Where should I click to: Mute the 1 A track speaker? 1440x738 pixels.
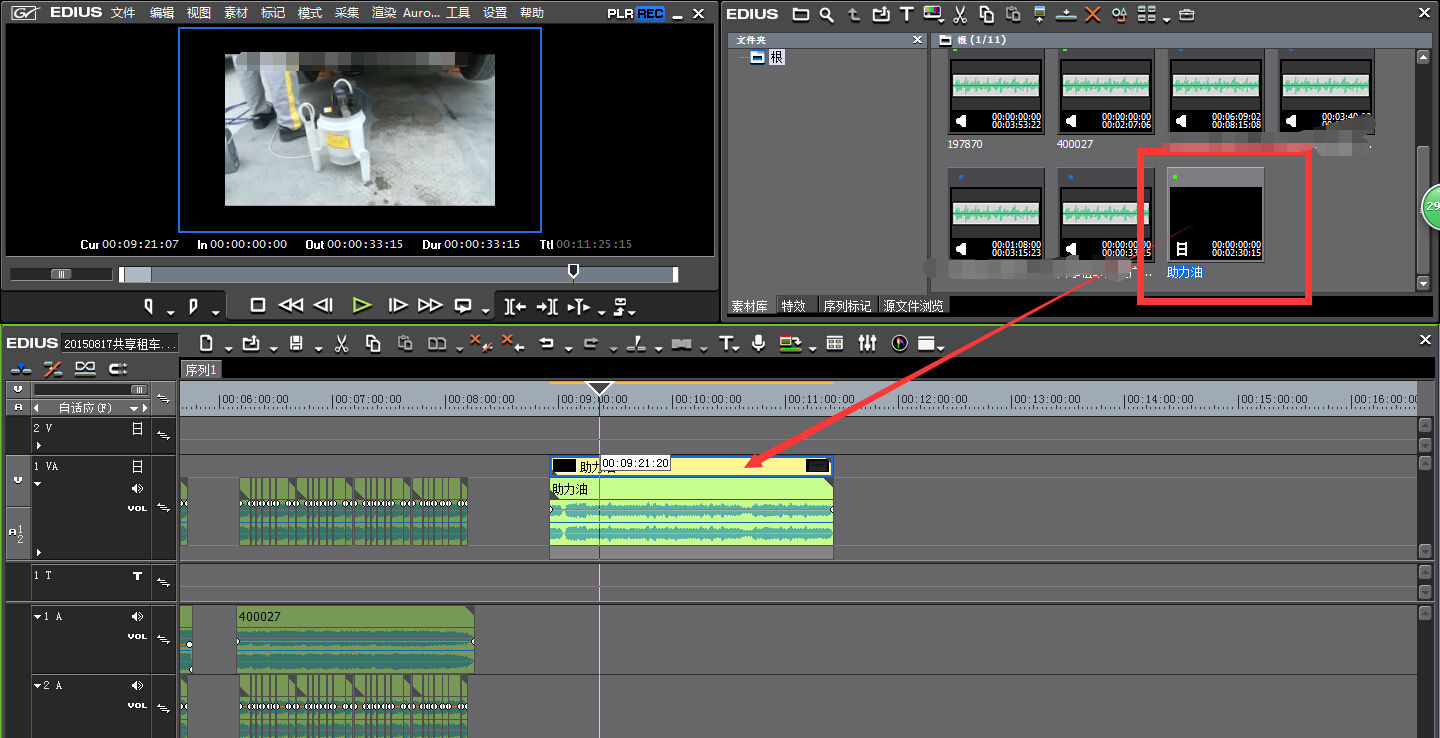138,617
